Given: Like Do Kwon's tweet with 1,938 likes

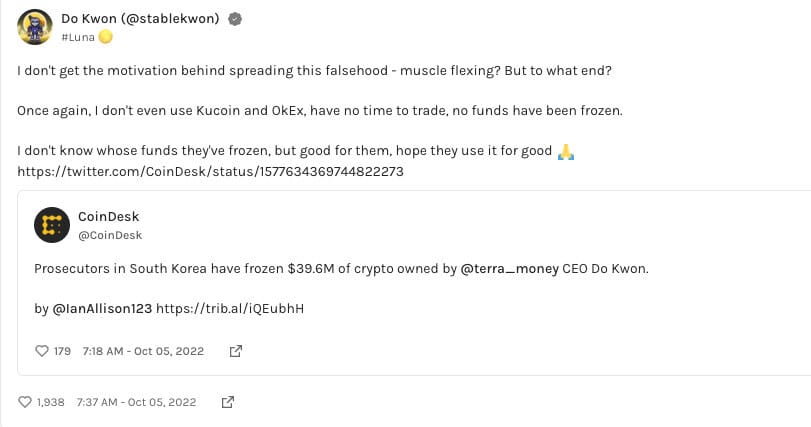Looking at the screenshot, I should [26, 402].
